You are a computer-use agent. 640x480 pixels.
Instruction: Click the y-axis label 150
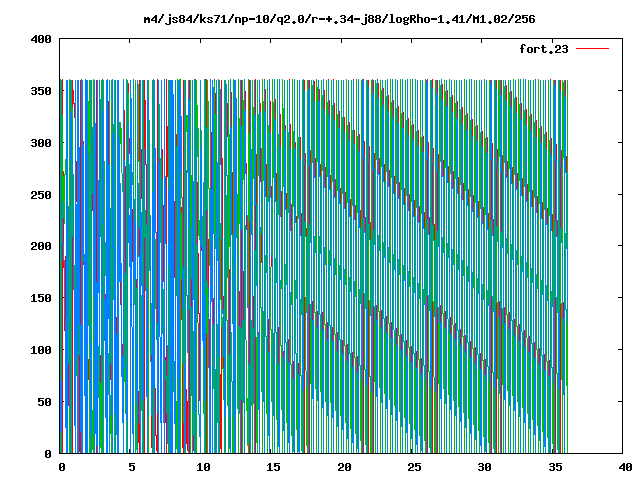41,298
